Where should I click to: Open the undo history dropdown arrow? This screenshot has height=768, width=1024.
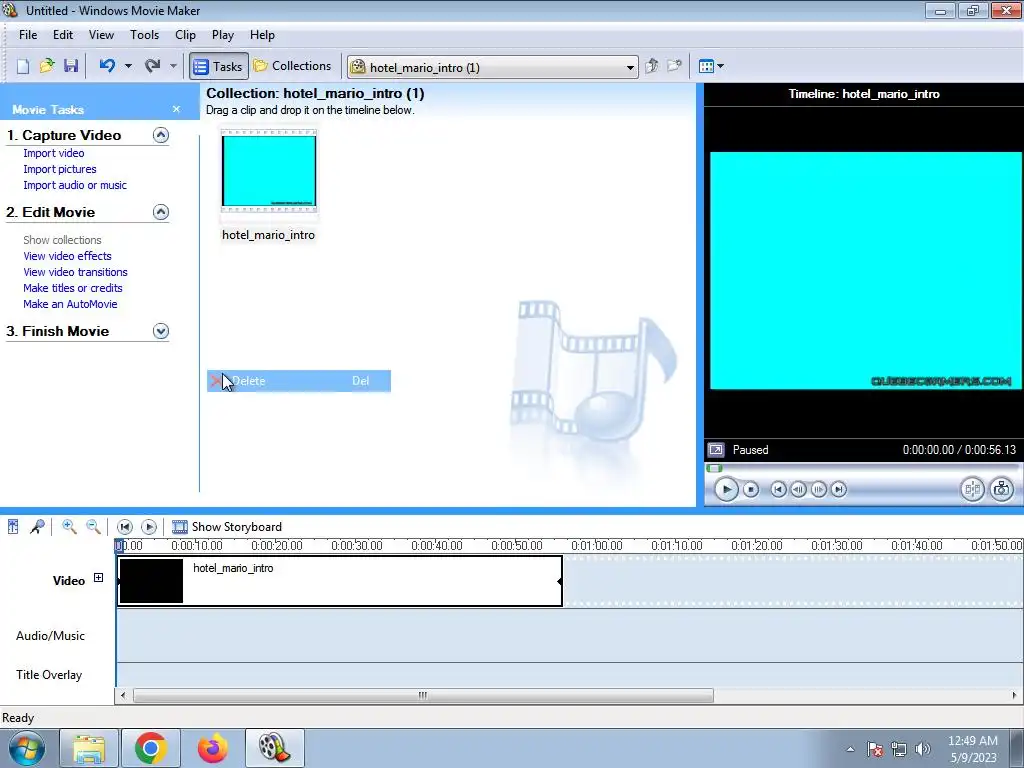tap(128, 66)
